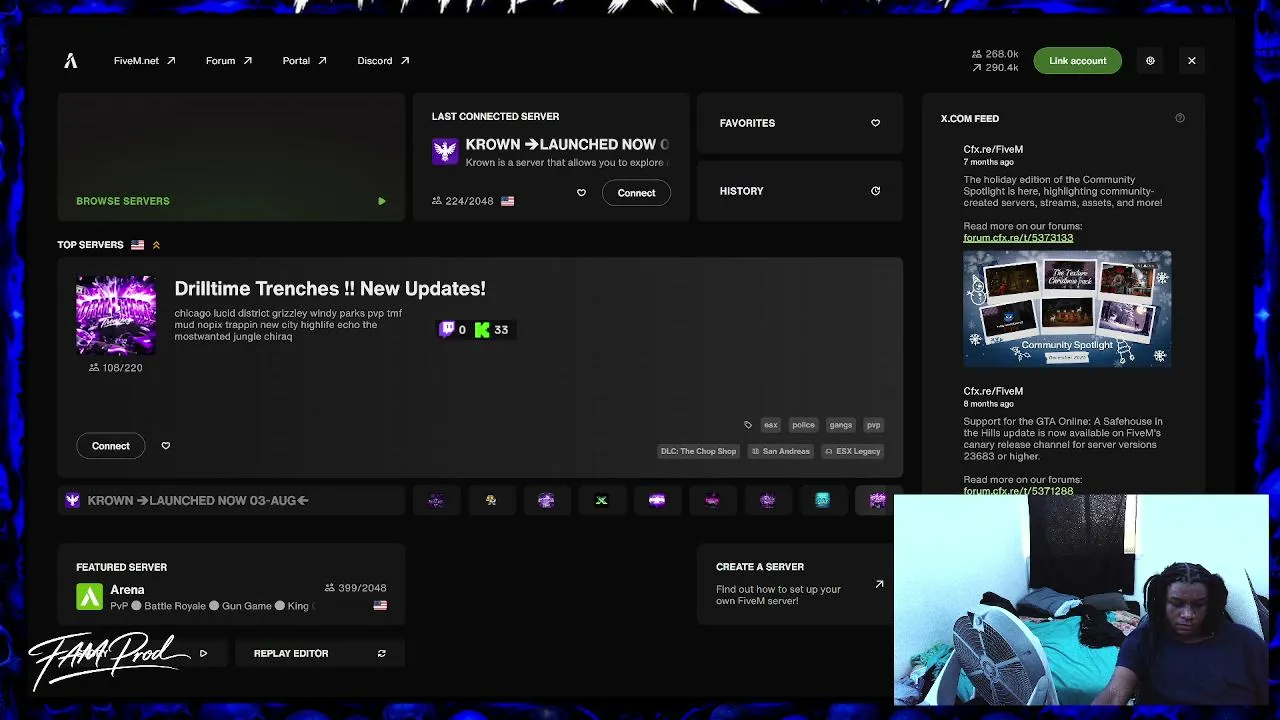Click the US flag beside Top Servers
The image size is (1280, 720).
(137, 245)
